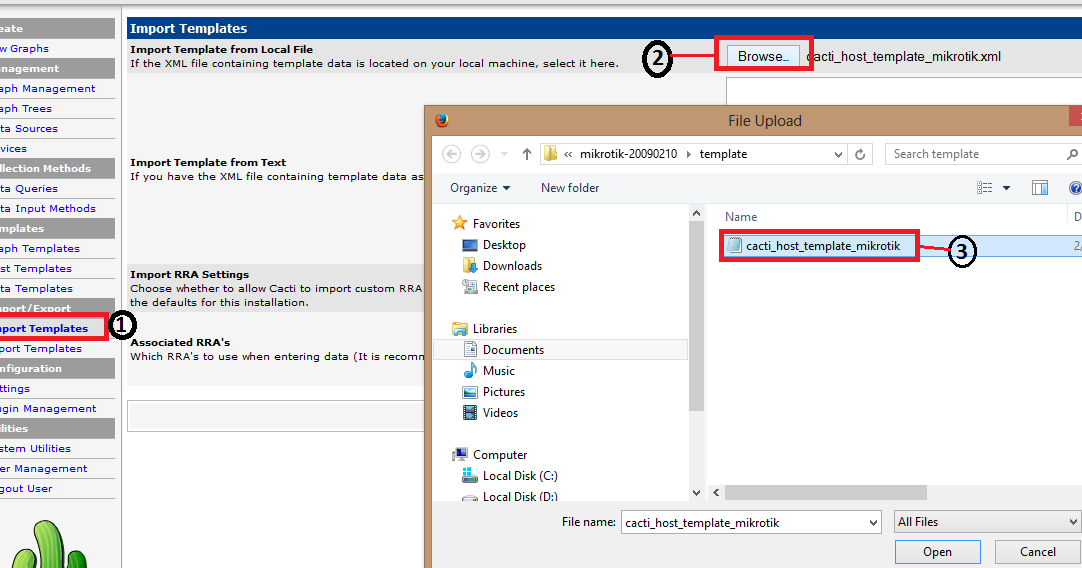Open the Organize menu

tap(480, 188)
